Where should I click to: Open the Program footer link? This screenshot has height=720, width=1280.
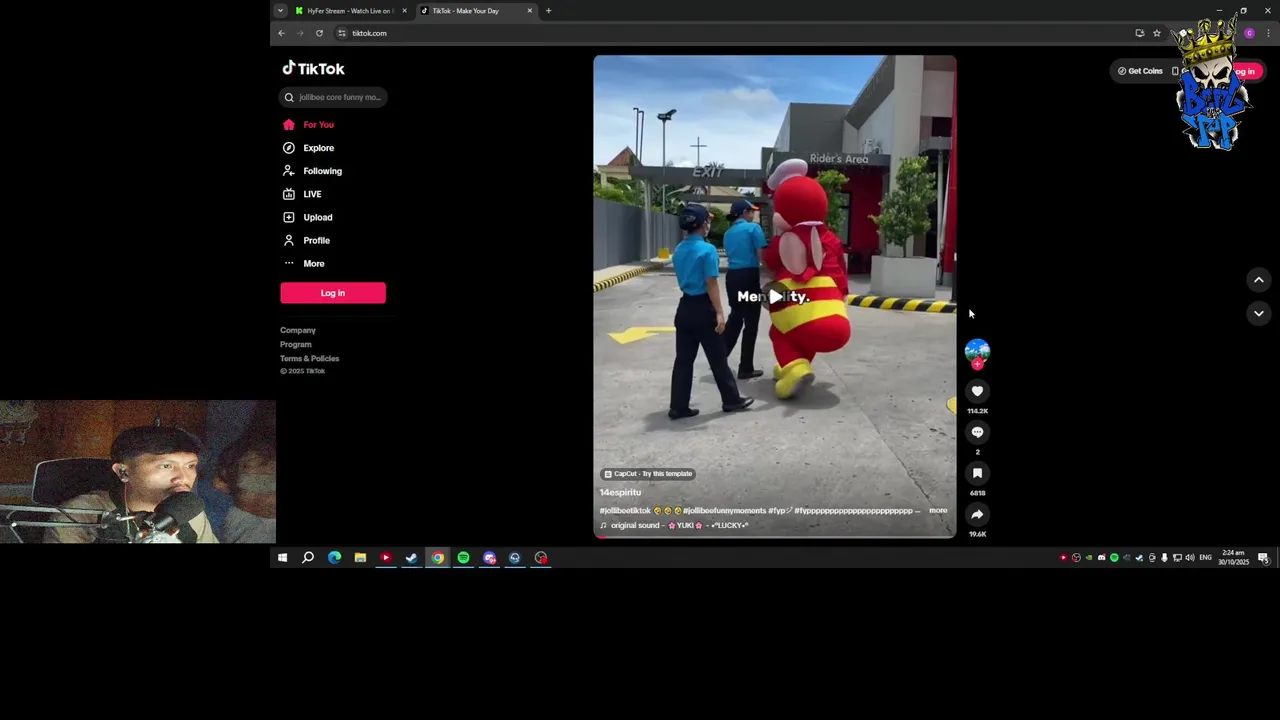(x=296, y=344)
